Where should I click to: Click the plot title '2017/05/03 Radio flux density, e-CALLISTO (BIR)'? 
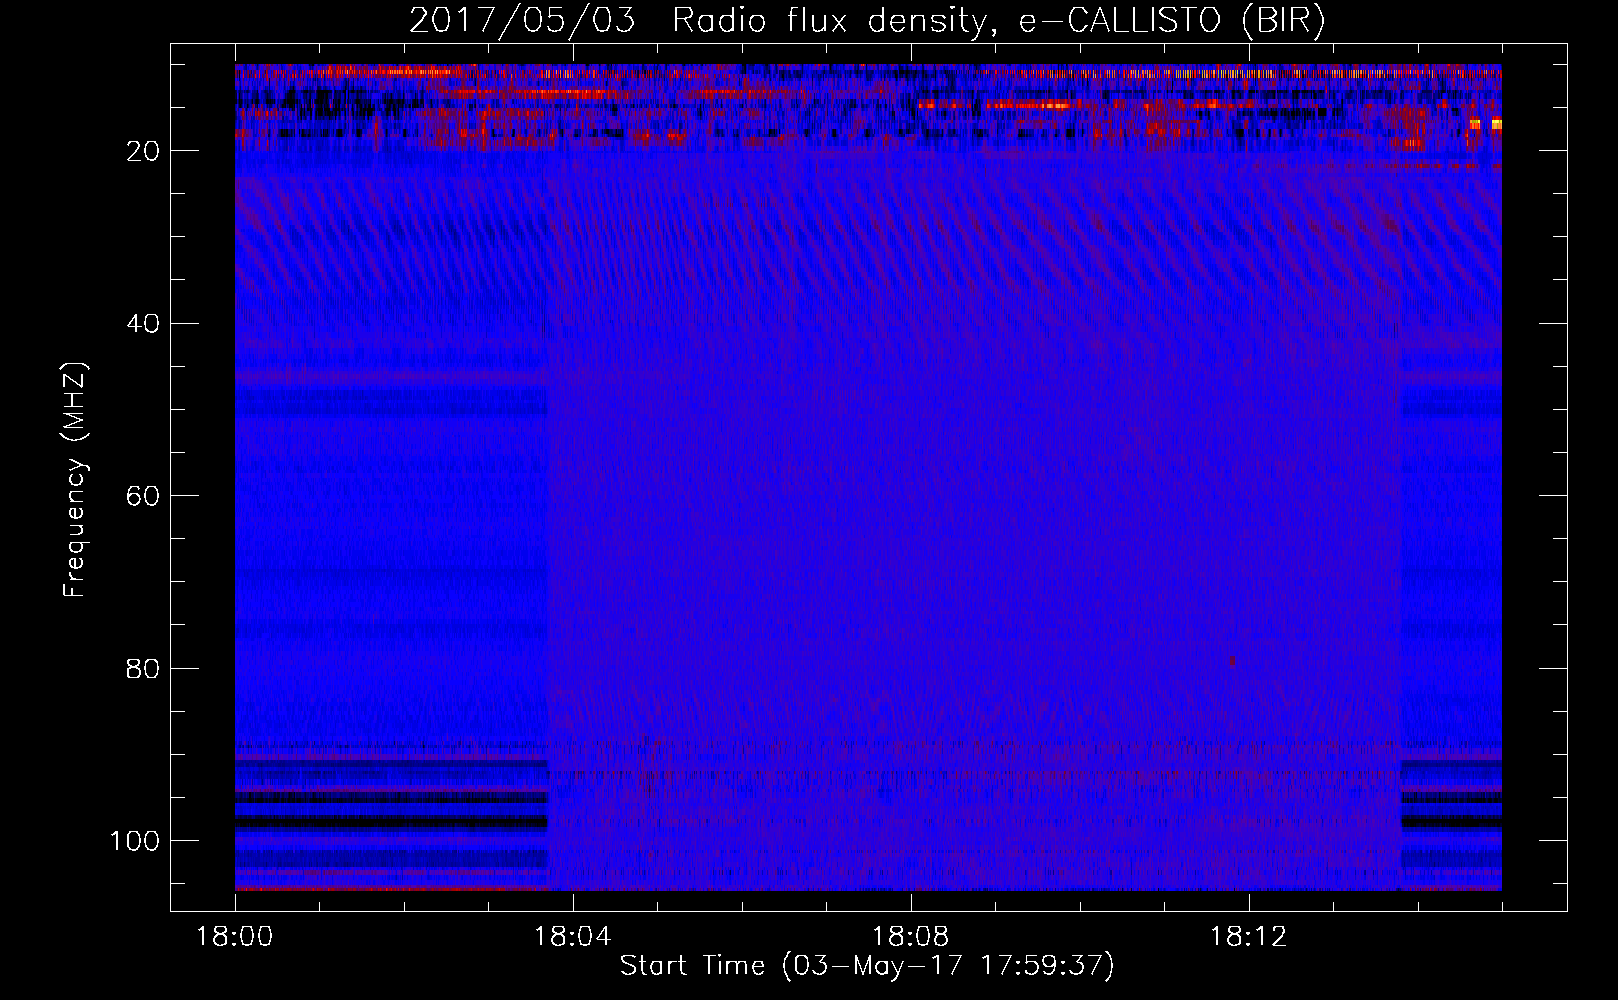(867, 21)
